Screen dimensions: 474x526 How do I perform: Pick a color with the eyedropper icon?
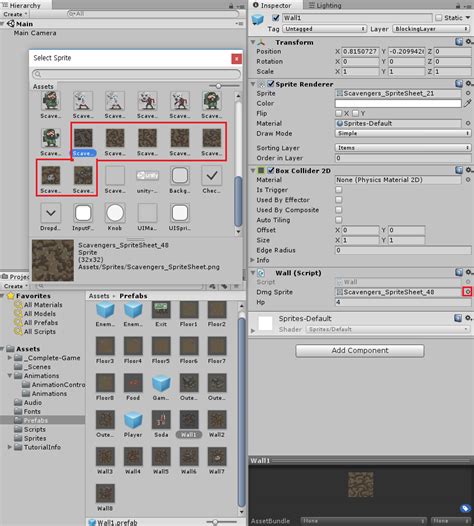point(468,103)
